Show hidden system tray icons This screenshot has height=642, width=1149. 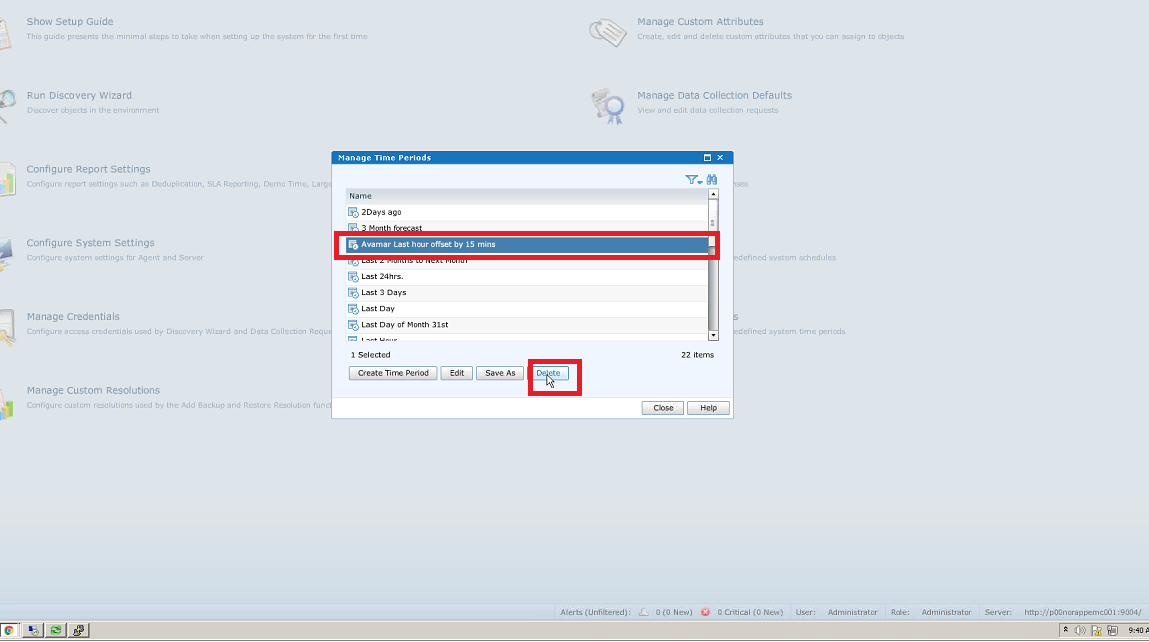[1065, 630]
